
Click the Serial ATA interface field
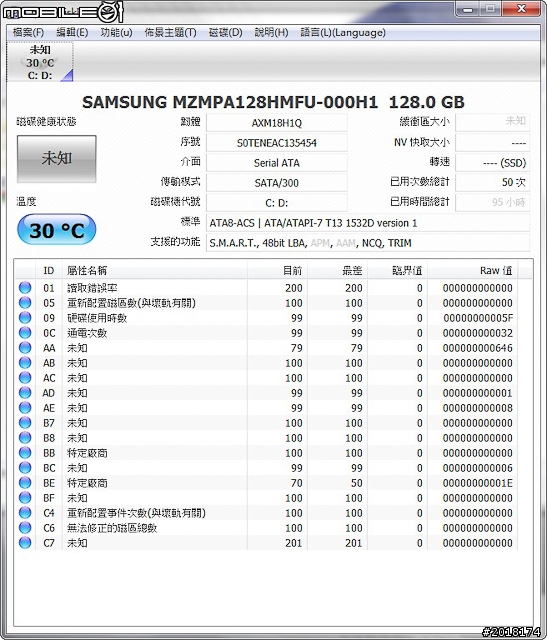point(277,163)
